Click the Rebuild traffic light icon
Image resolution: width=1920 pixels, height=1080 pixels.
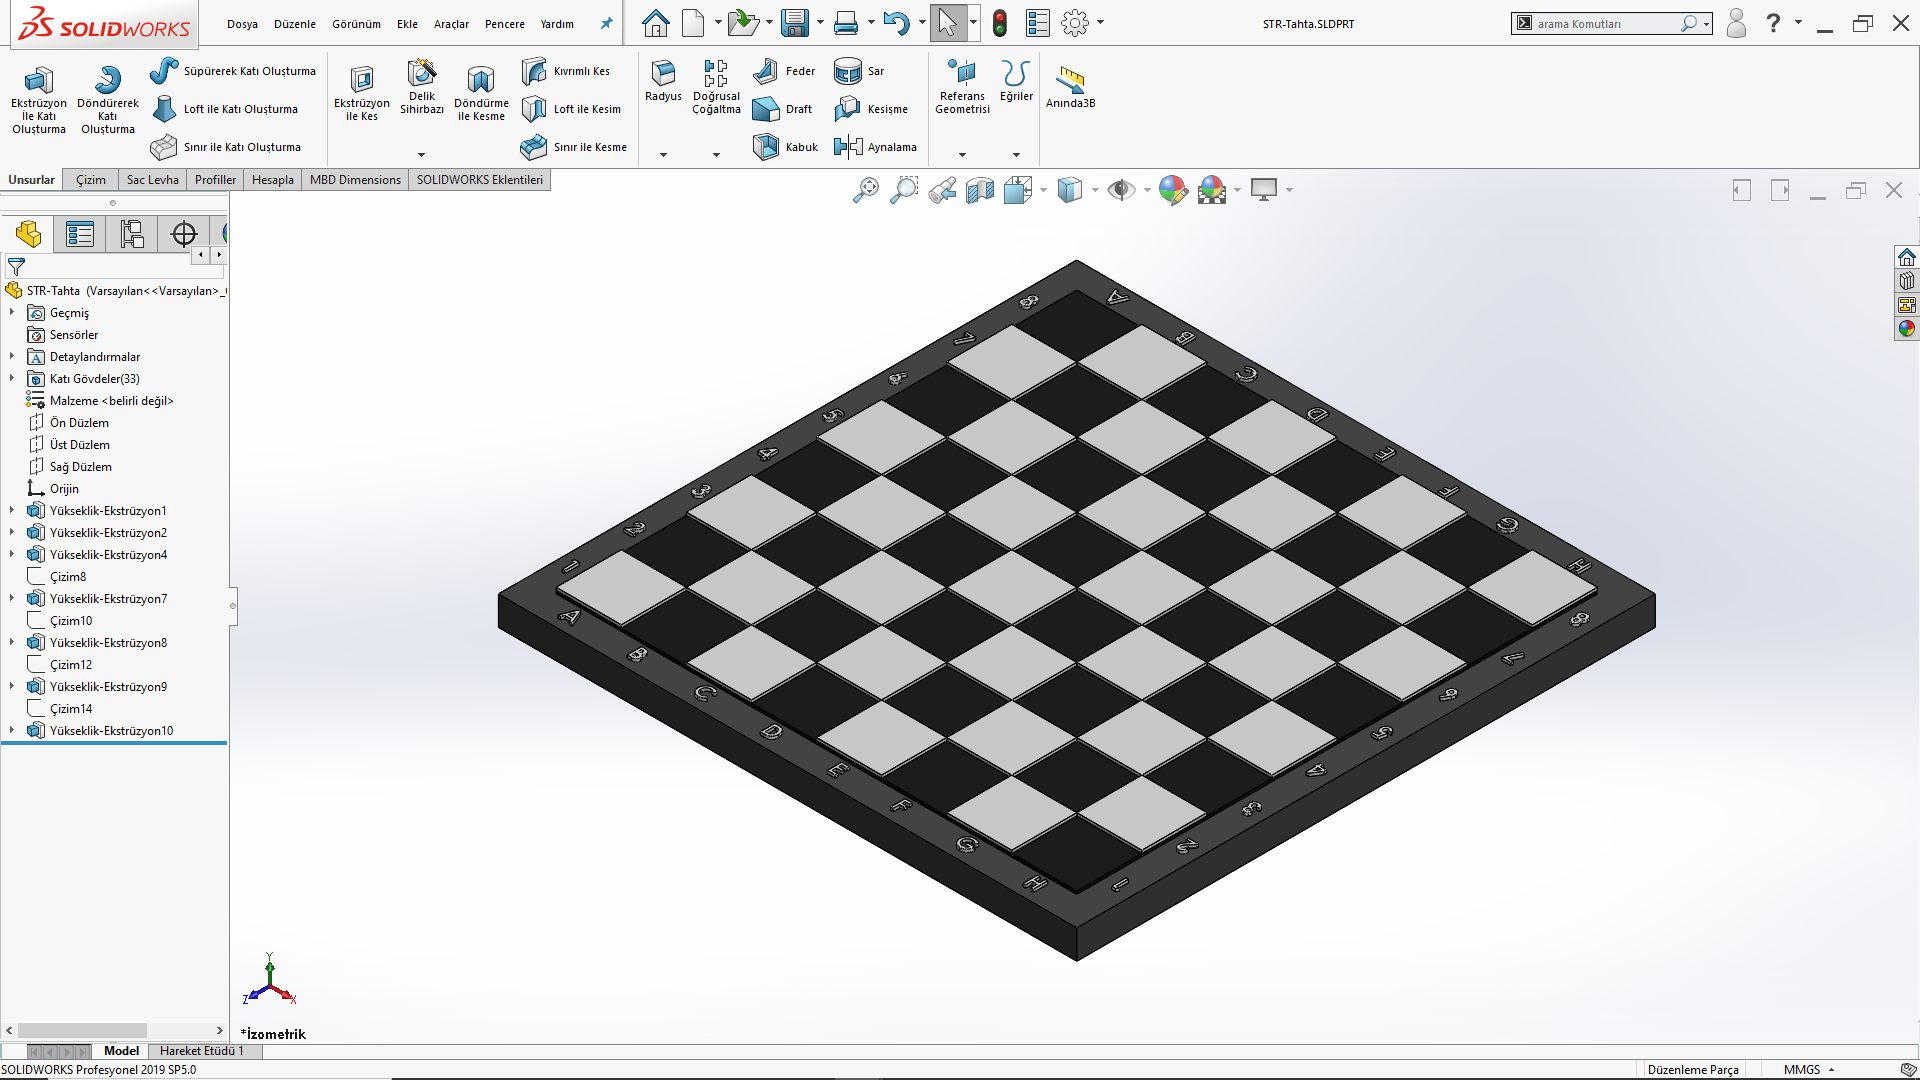pos(999,23)
